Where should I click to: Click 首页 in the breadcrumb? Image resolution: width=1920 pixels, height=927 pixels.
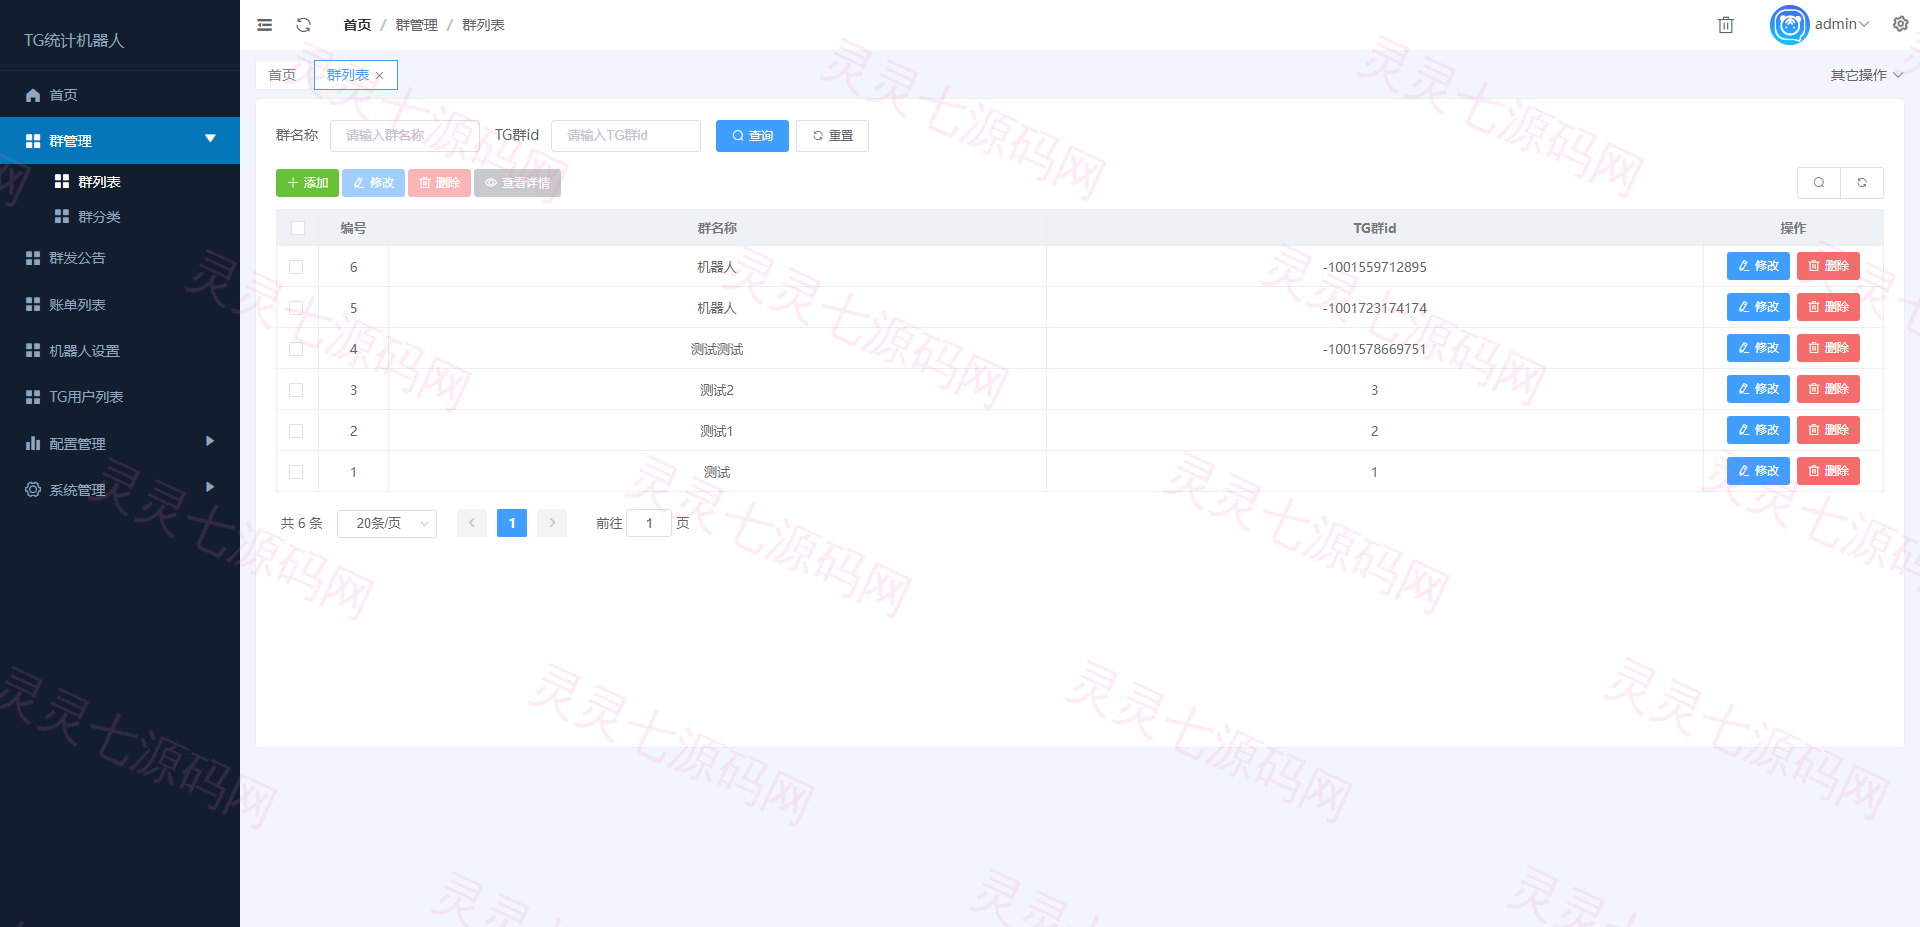click(x=357, y=25)
